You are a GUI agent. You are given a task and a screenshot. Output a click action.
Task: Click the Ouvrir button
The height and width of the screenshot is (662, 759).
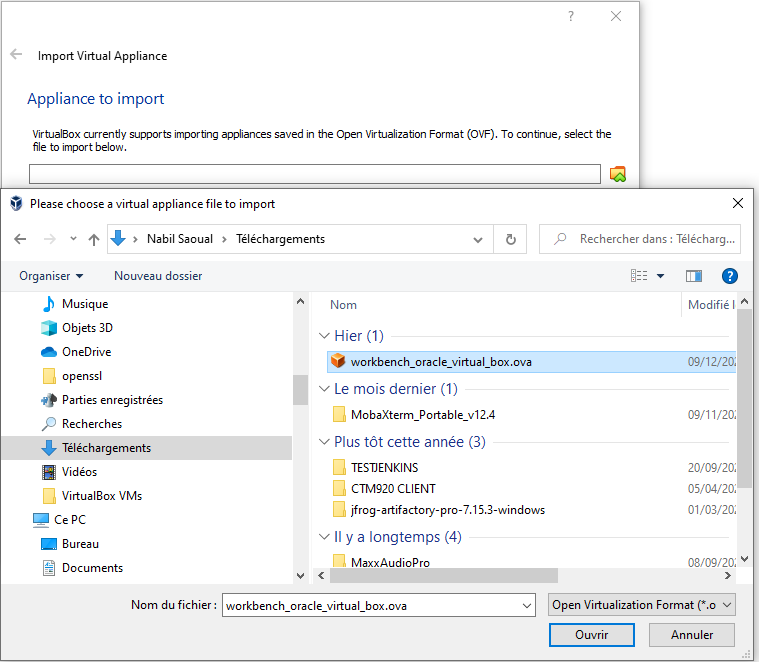tap(592, 635)
